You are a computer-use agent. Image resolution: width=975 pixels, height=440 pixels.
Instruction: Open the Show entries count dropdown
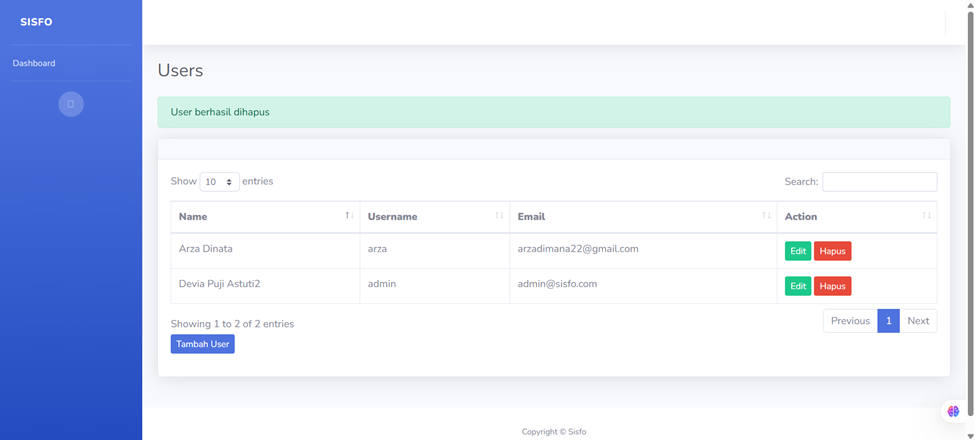coord(219,182)
